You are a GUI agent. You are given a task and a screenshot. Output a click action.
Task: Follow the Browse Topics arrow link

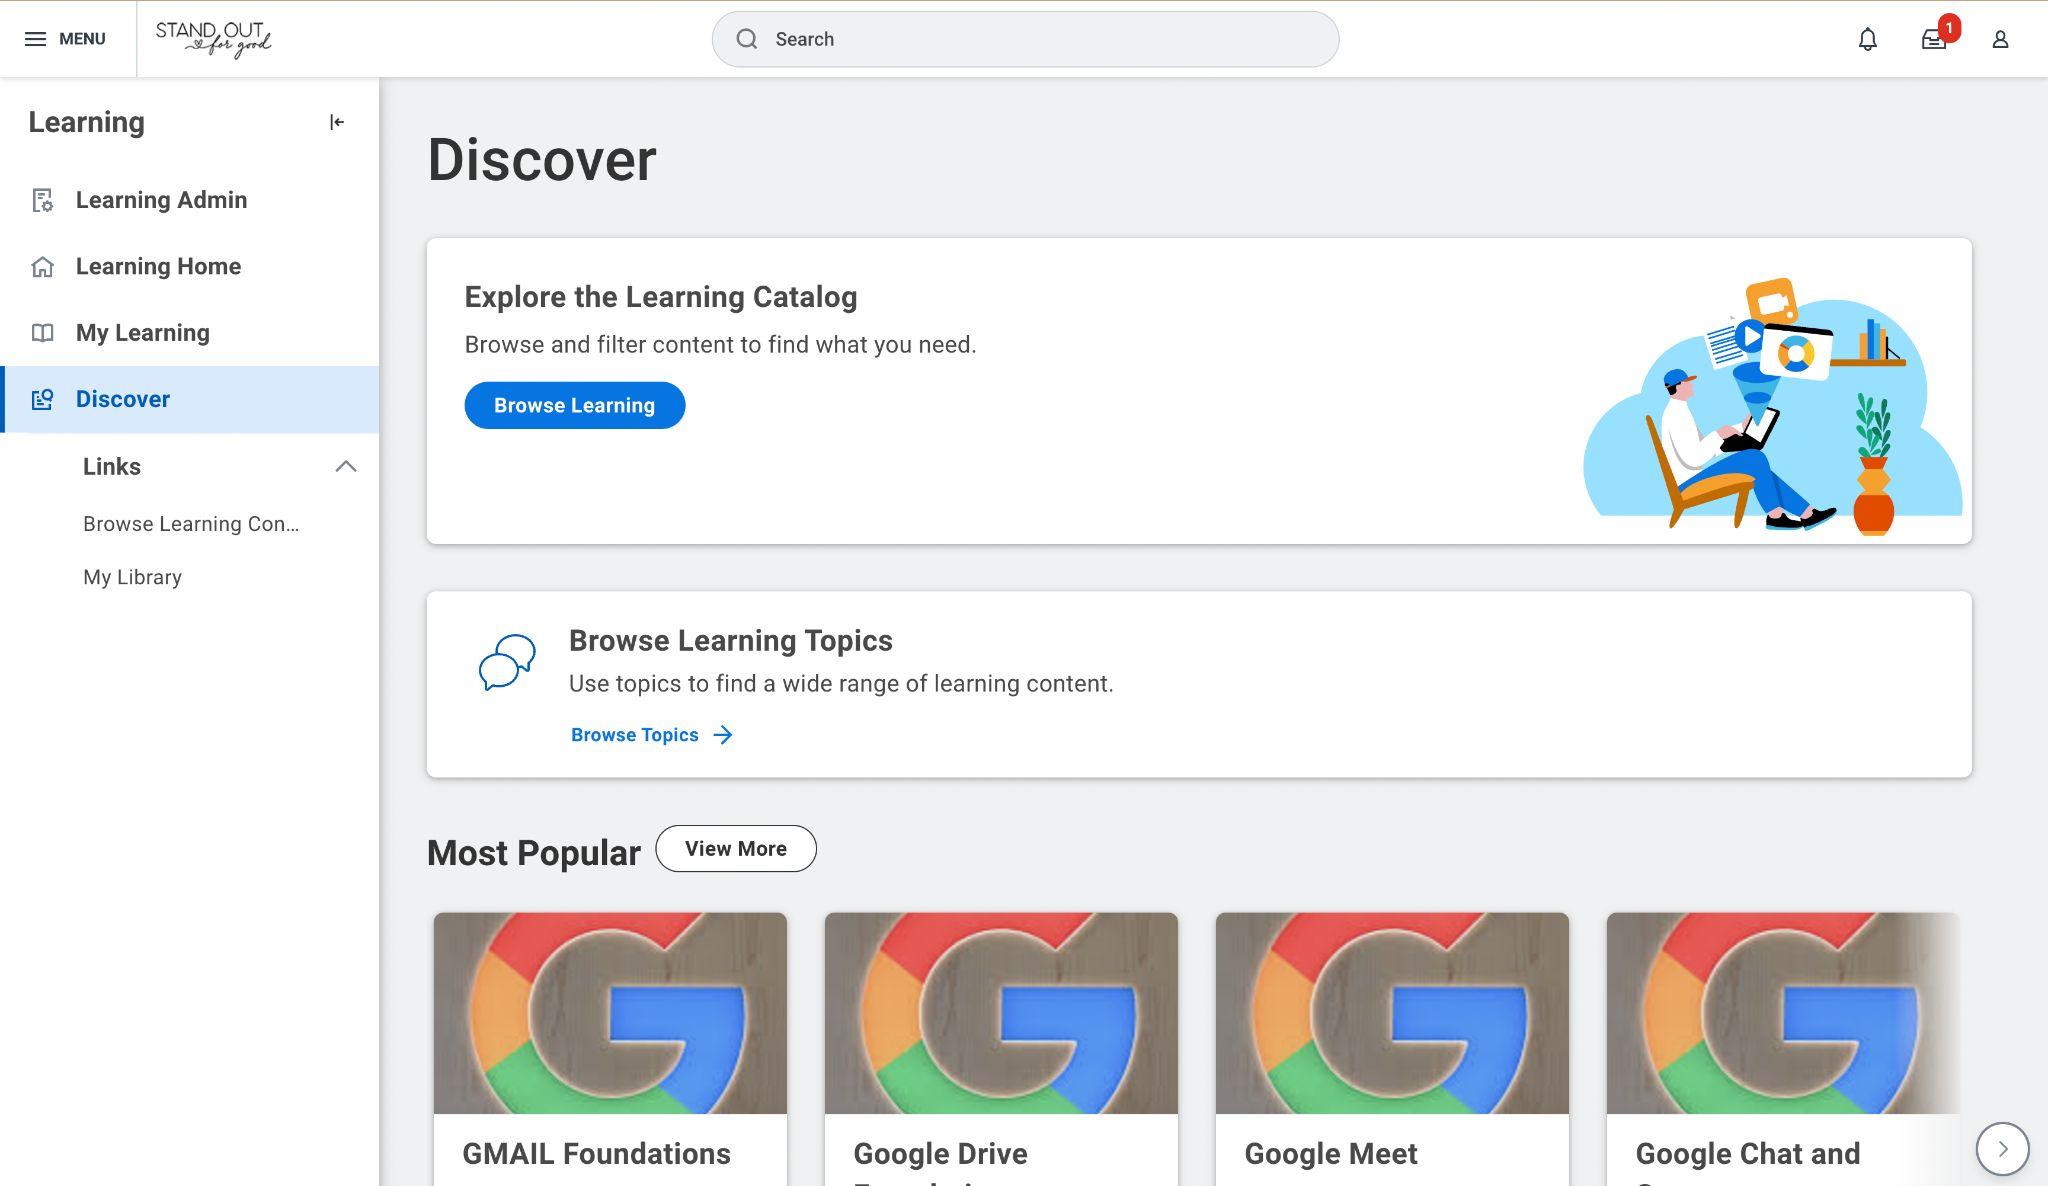pyautogui.click(x=651, y=735)
